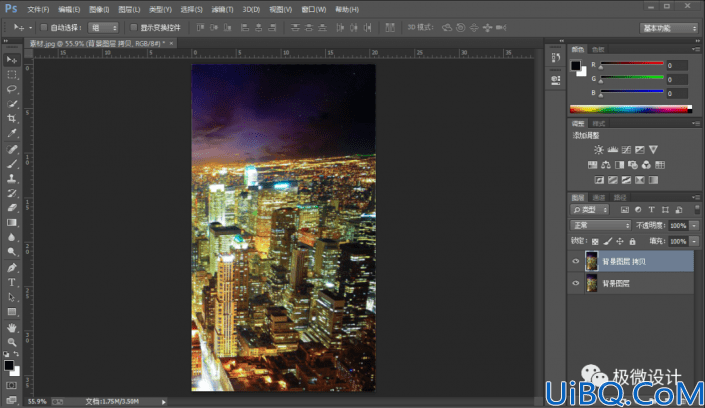Select the Eraser tool
Viewport: 705px width, 408px height.
coord(12,208)
